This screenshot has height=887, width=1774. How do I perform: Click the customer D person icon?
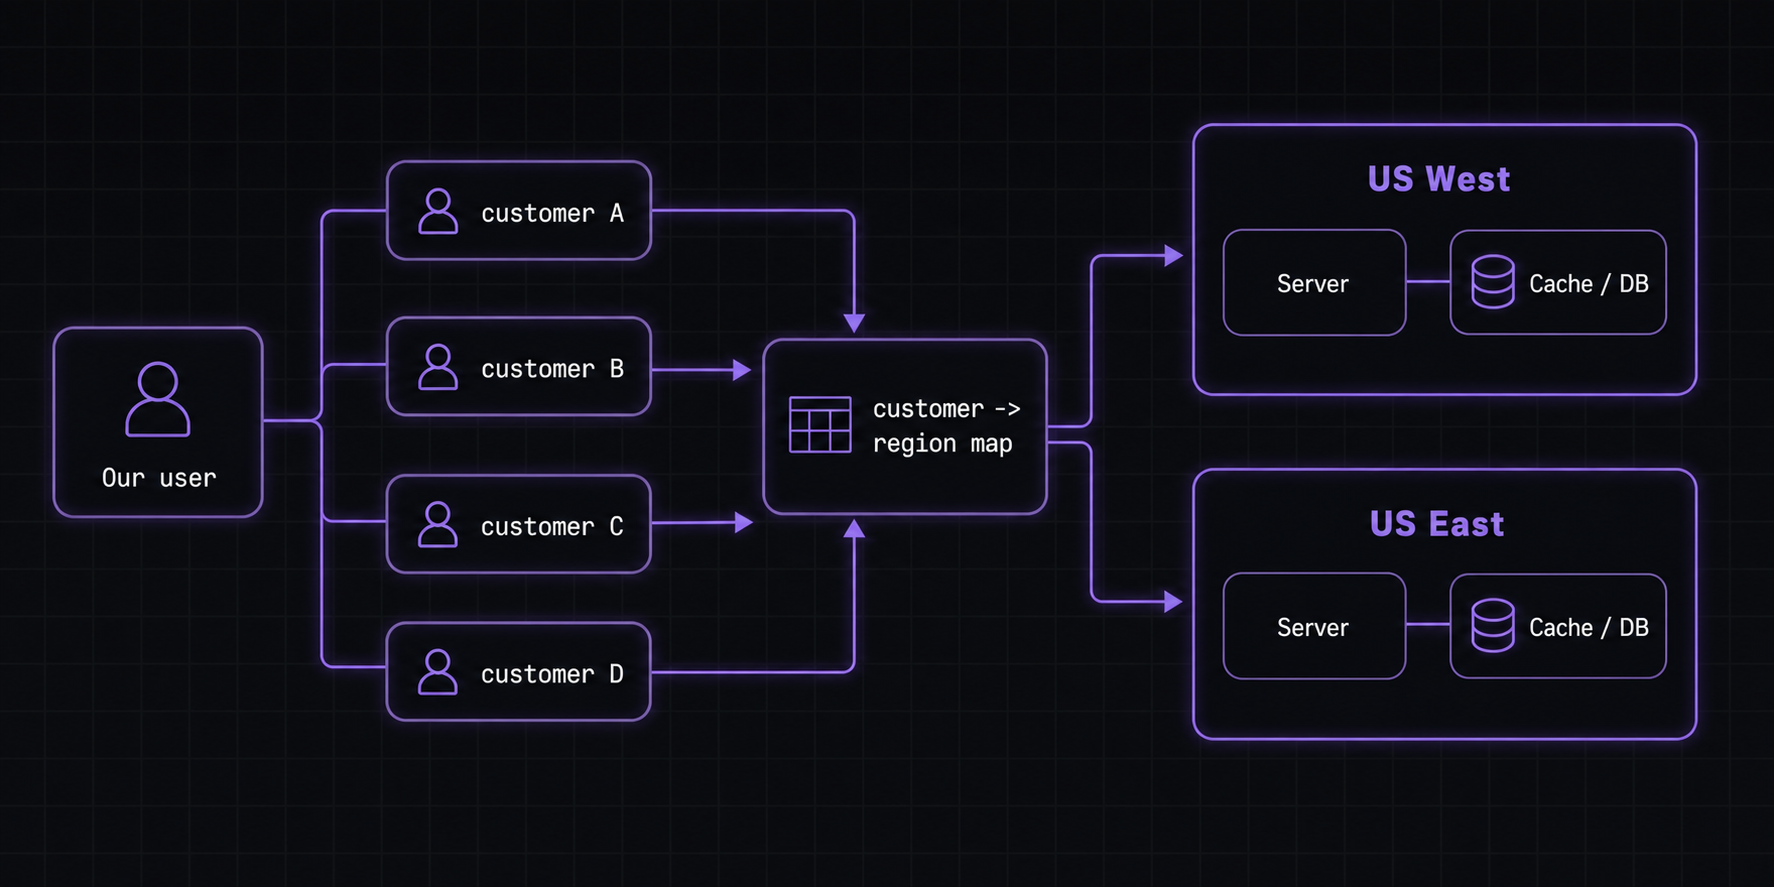pos(438,672)
